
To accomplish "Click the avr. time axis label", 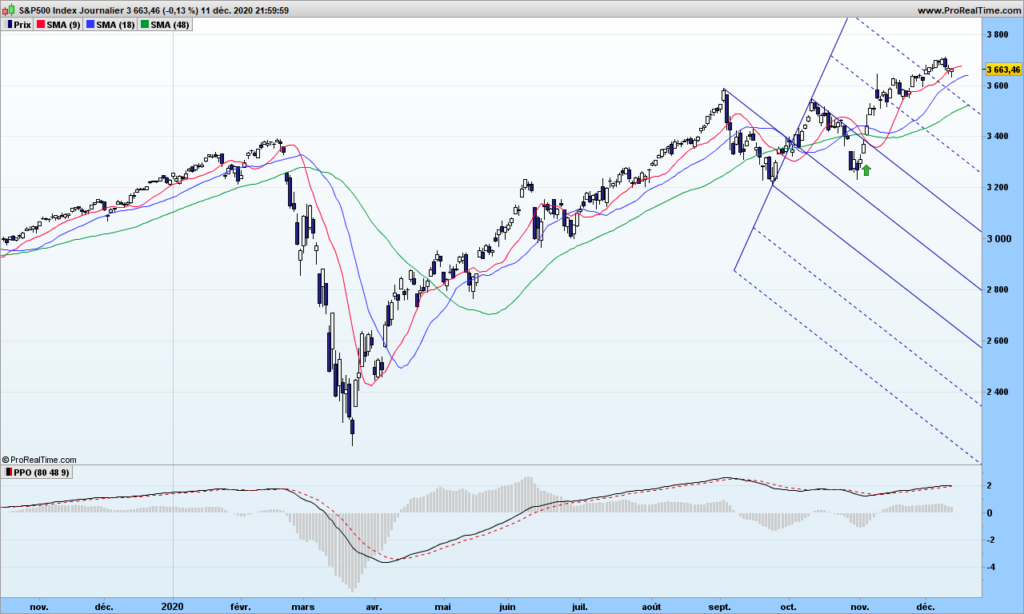I will (374, 607).
